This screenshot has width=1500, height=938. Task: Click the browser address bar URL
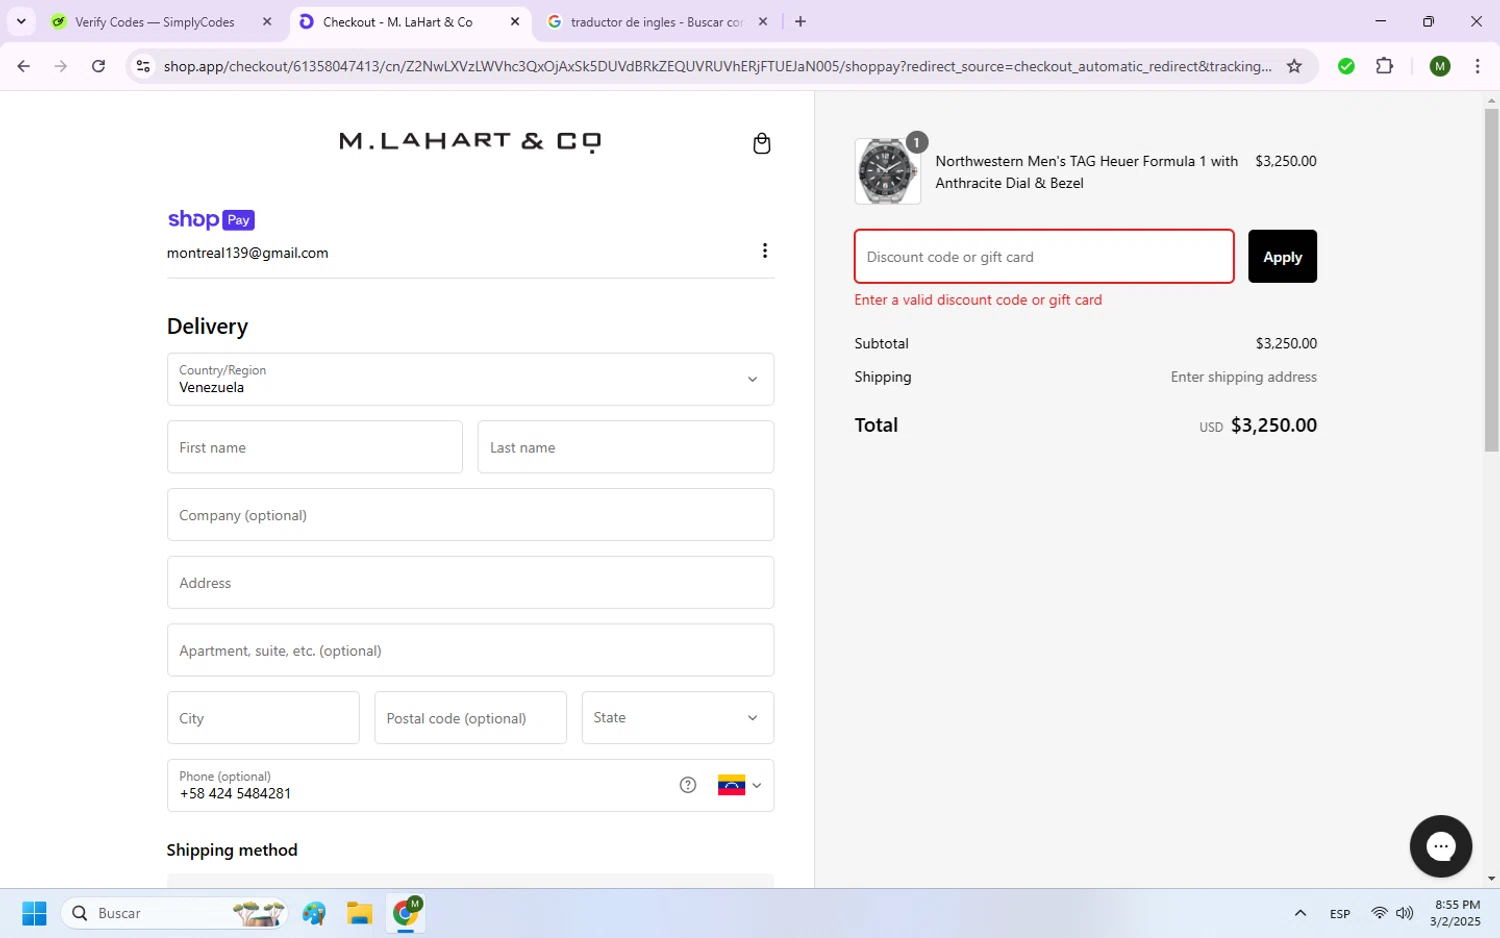pyautogui.click(x=717, y=66)
